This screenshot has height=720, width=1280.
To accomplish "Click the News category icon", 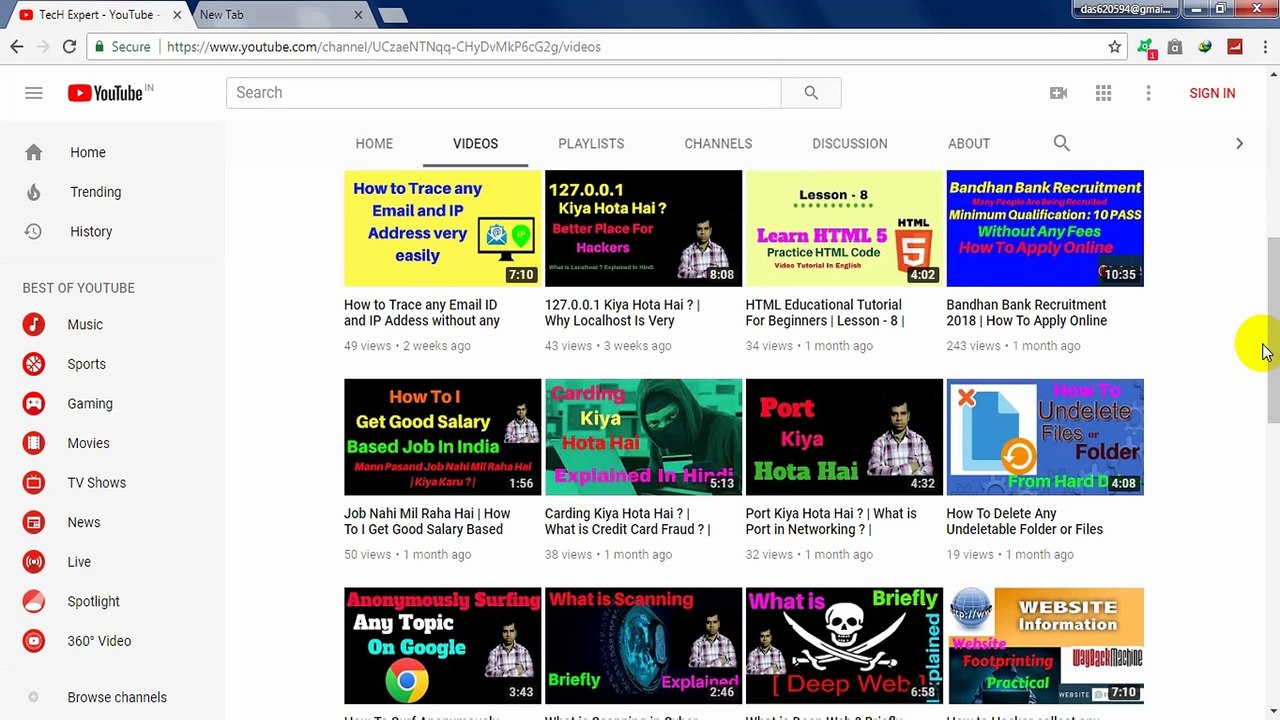I will click(x=34, y=522).
